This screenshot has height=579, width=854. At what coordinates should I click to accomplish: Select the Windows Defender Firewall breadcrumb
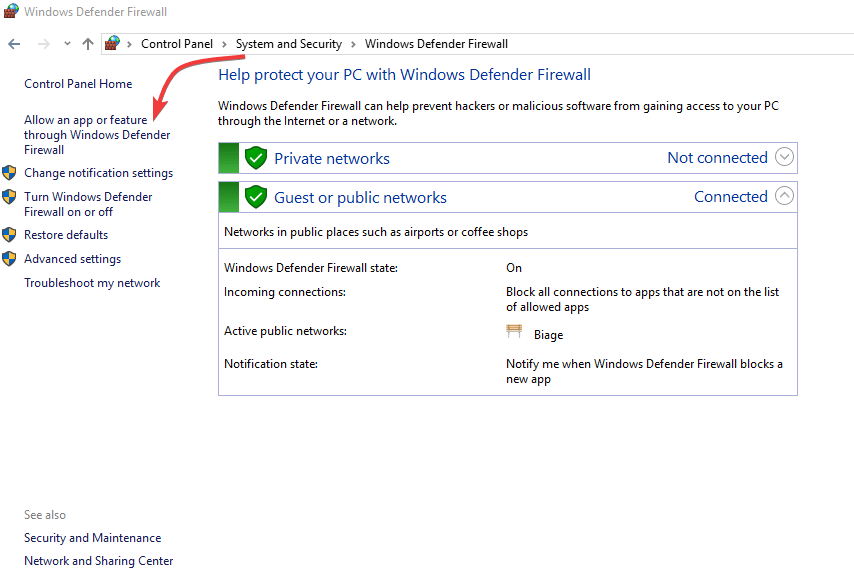[436, 44]
